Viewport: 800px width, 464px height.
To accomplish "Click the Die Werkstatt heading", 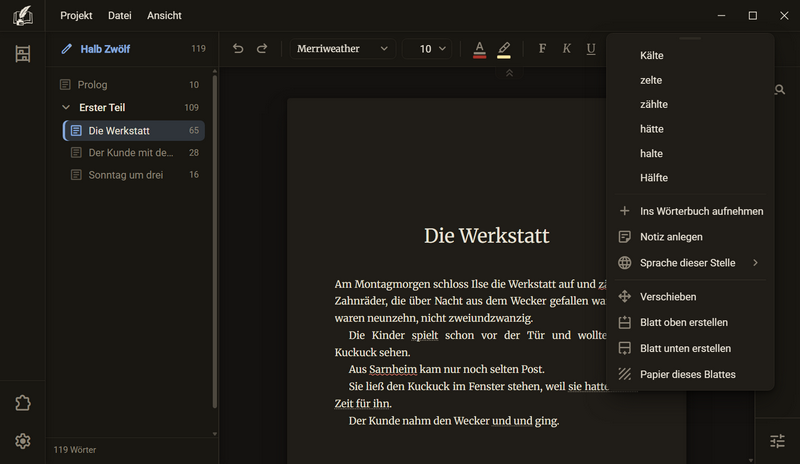I will tap(487, 236).
